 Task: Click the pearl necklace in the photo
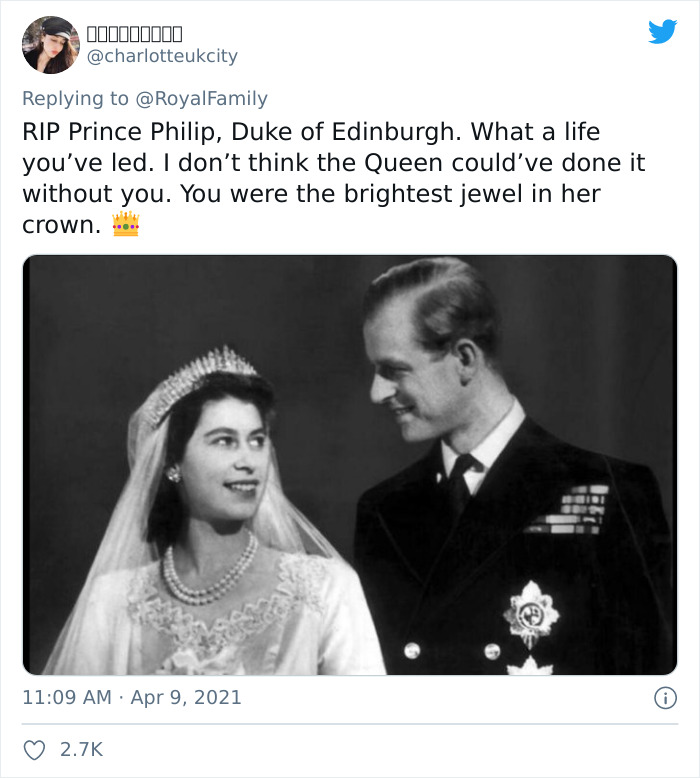210,576
